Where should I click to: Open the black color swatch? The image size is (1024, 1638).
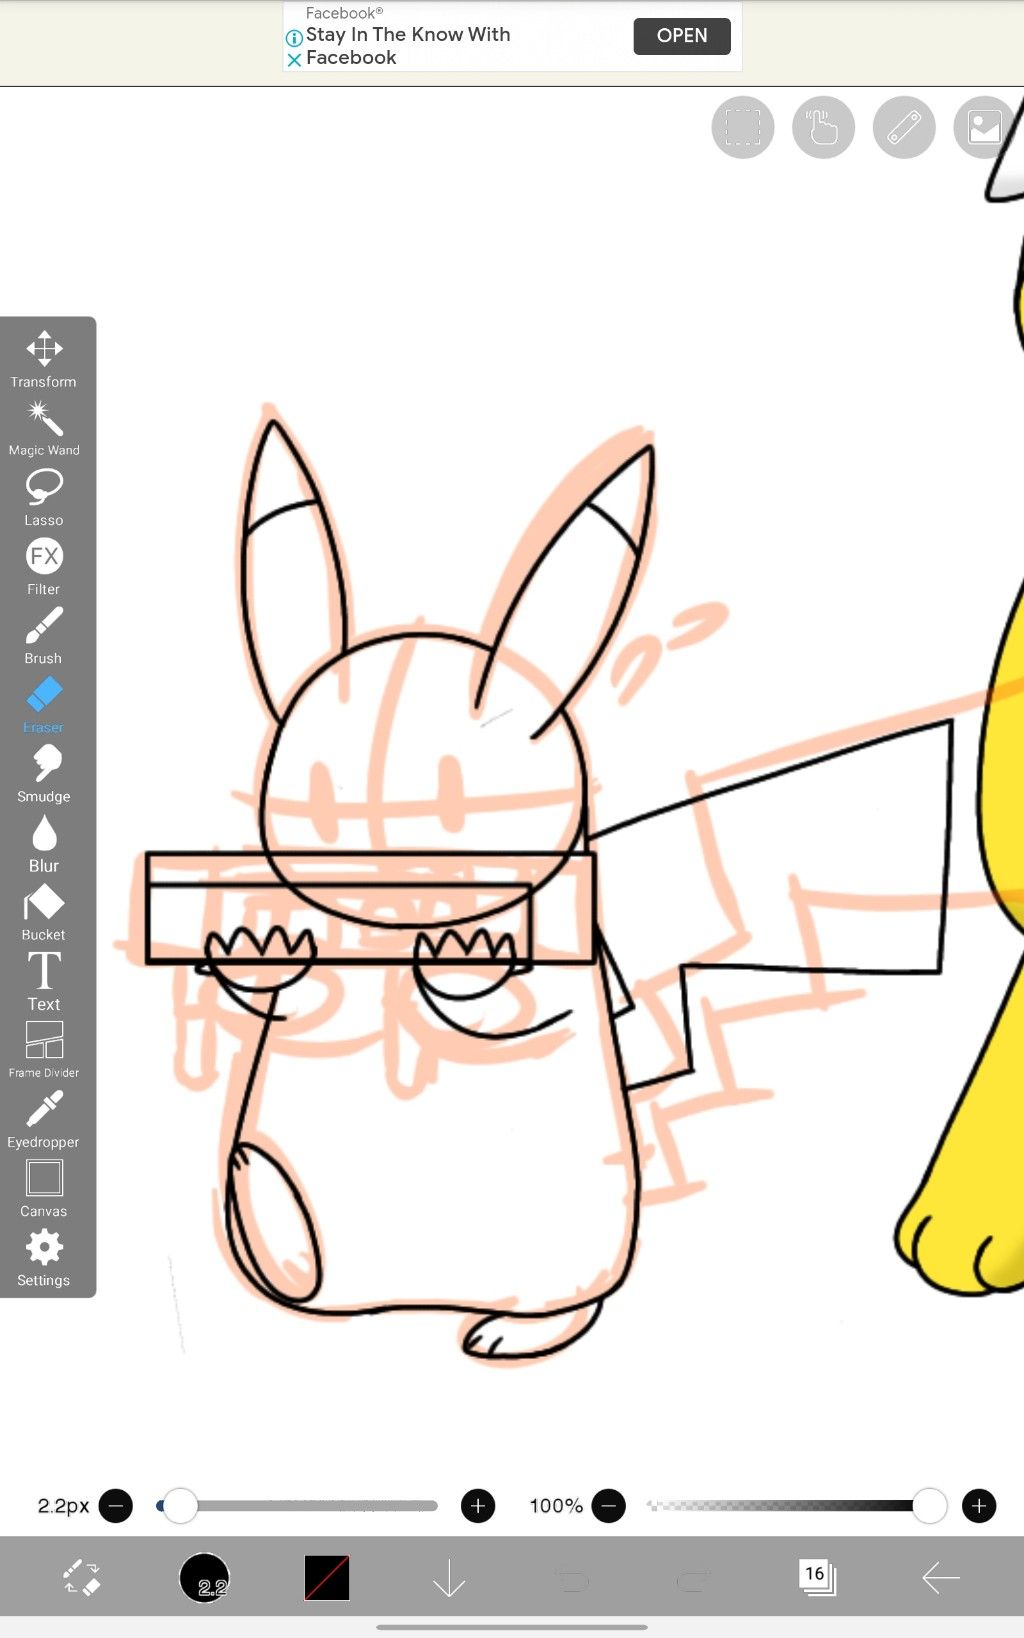tap(327, 1578)
